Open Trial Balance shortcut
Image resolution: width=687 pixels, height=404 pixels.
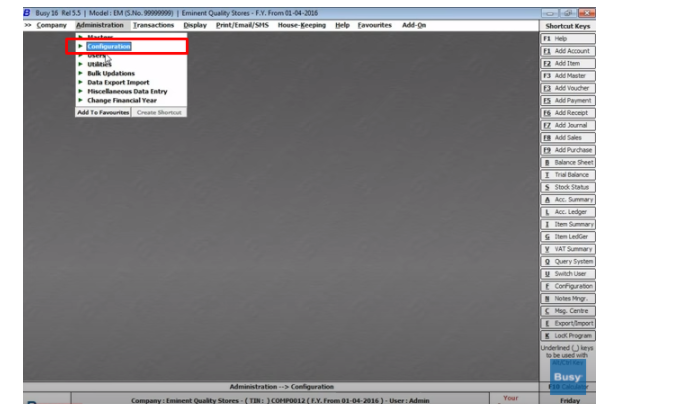pyautogui.click(x=568, y=175)
